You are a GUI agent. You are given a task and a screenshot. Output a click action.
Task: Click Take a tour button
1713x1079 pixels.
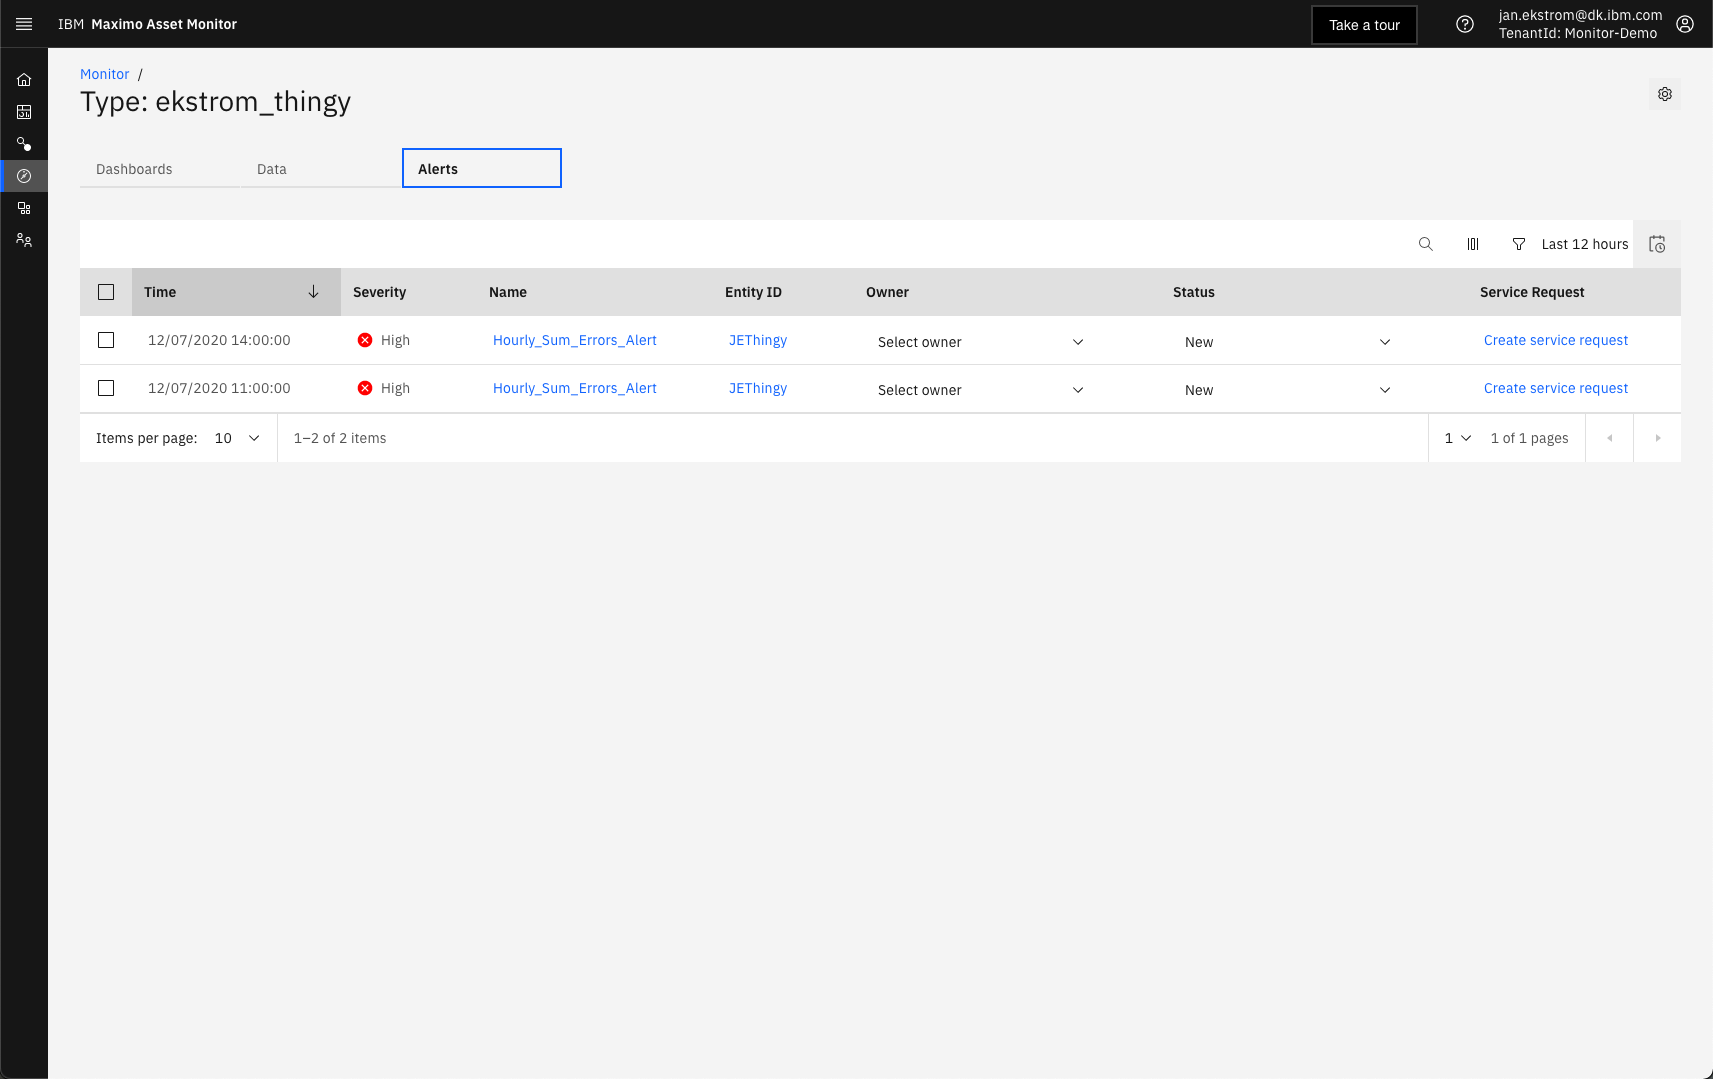1364,25
